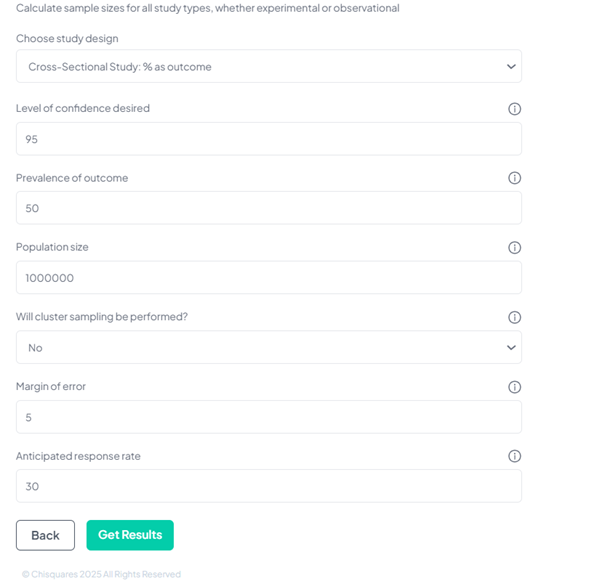This screenshot has width=602, height=581.
Task: Click the margin of error field
Action: 268,417
